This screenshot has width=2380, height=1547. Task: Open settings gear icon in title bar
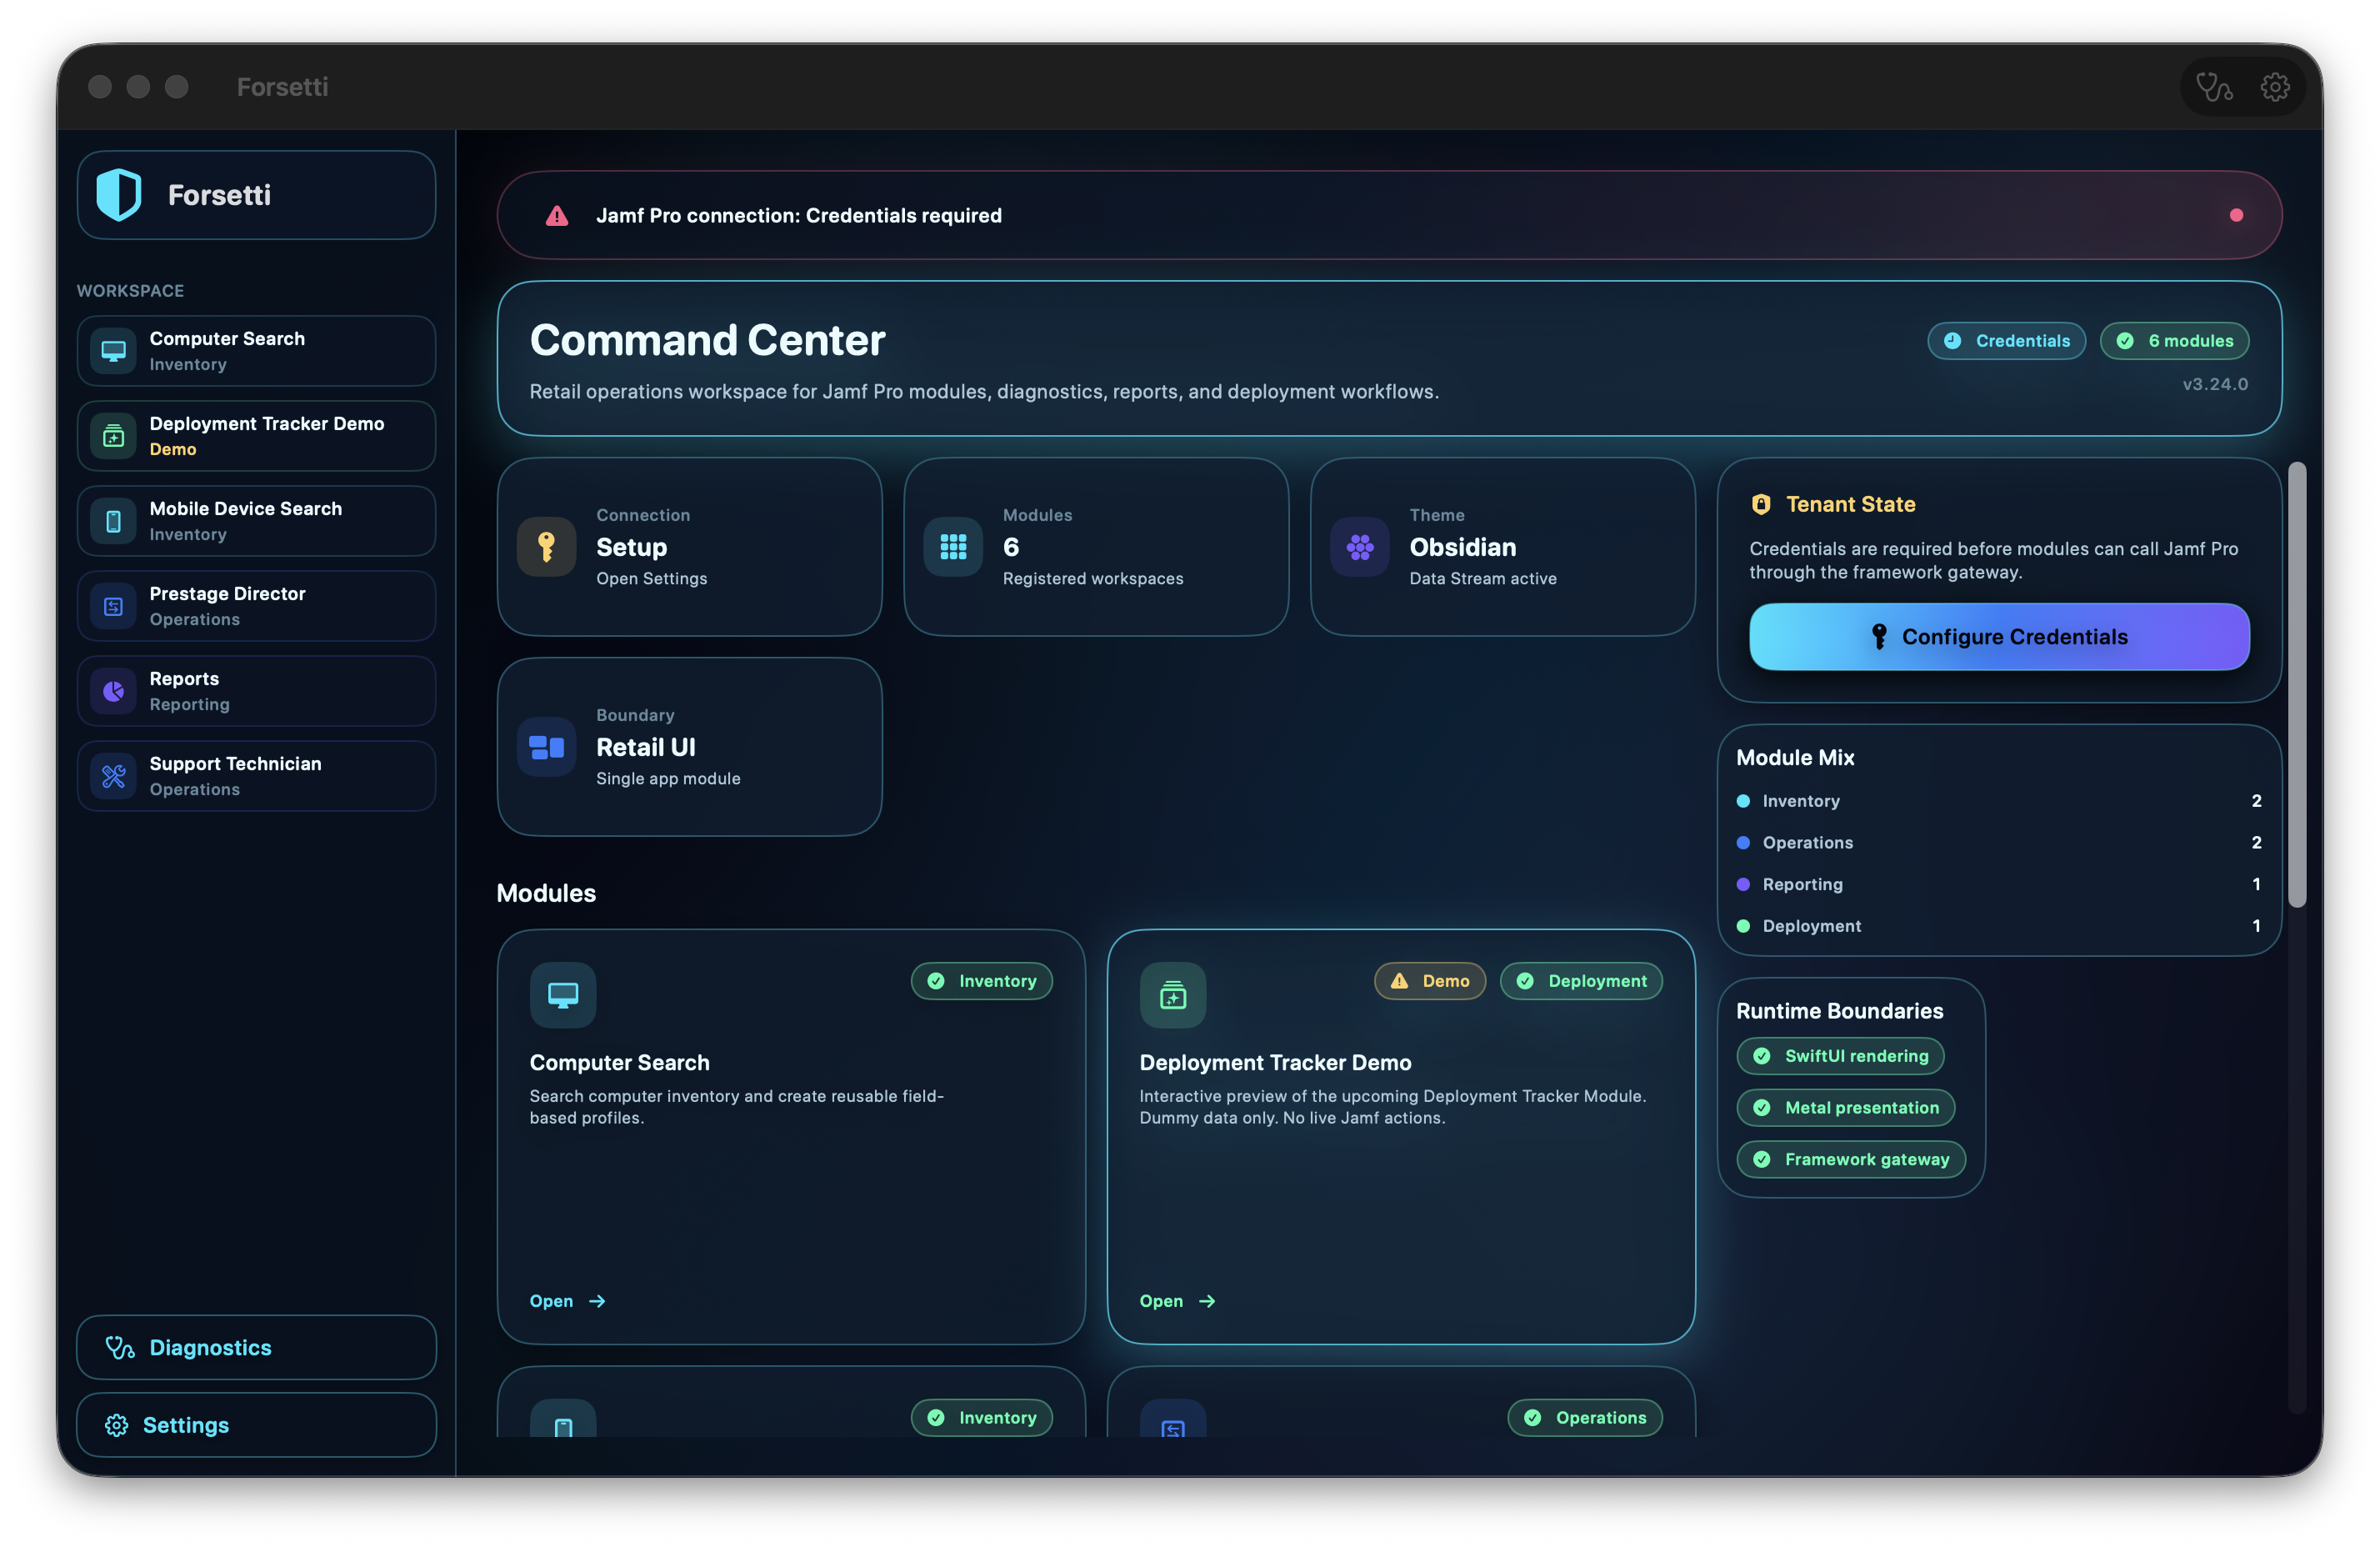tap(2274, 87)
